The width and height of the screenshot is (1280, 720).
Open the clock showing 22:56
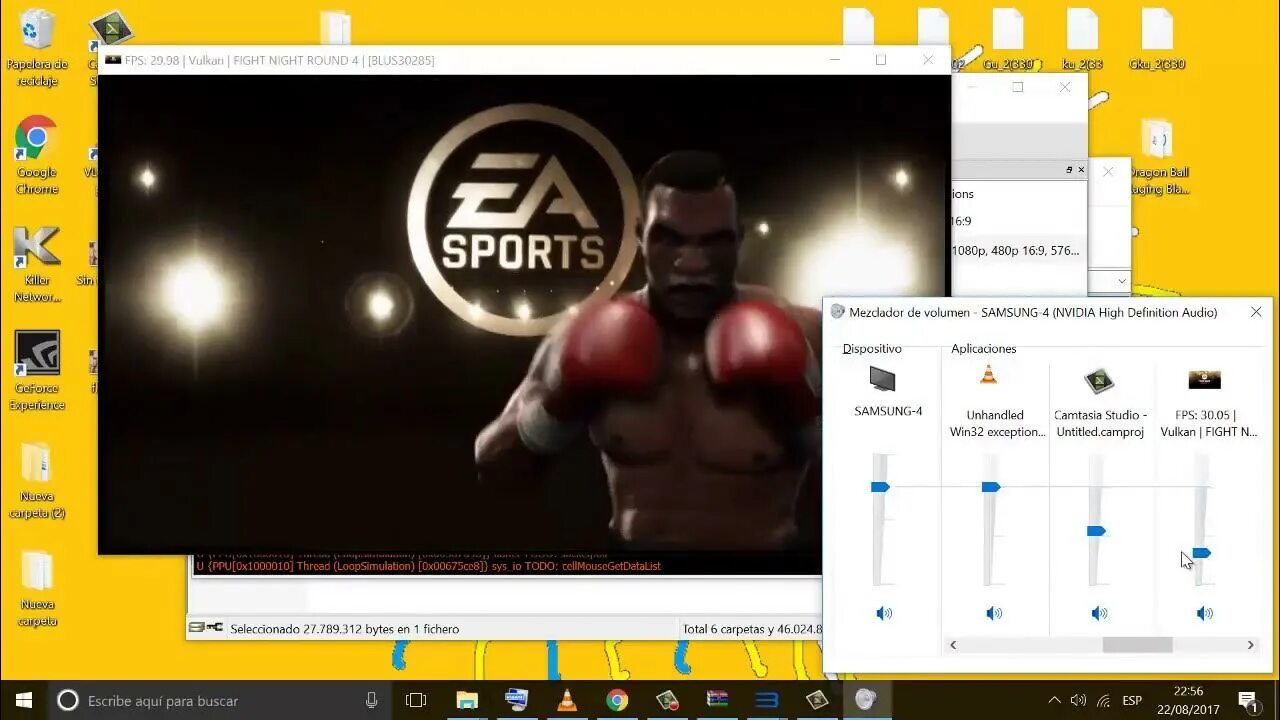[1187, 700]
